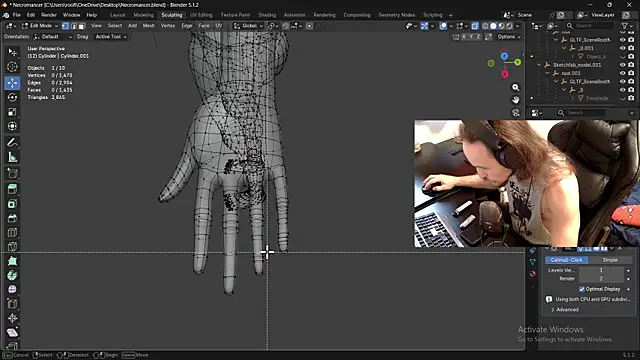The width and height of the screenshot is (640, 360).
Task: Open the Options dropdown
Action: coord(509,37)
